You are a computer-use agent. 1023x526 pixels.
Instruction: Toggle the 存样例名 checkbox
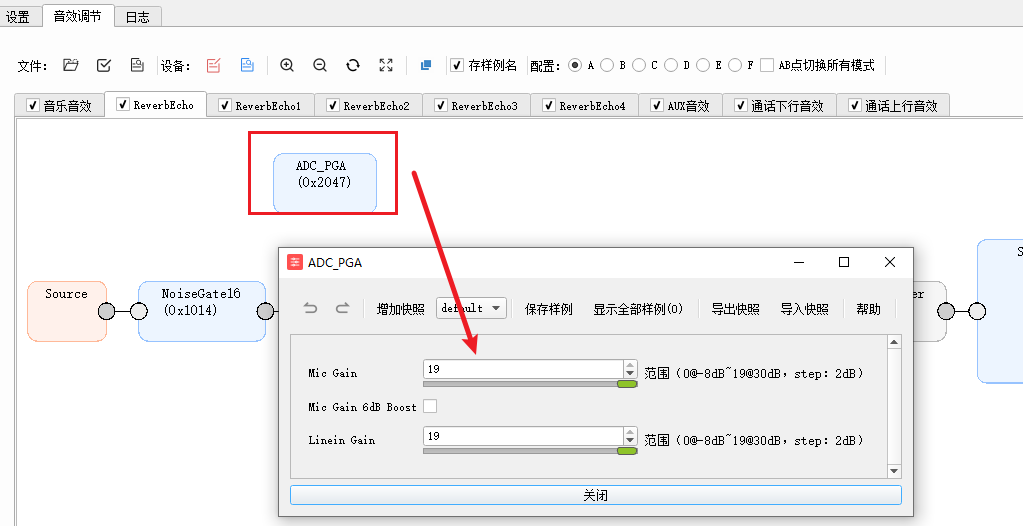(x=457, y=65)
